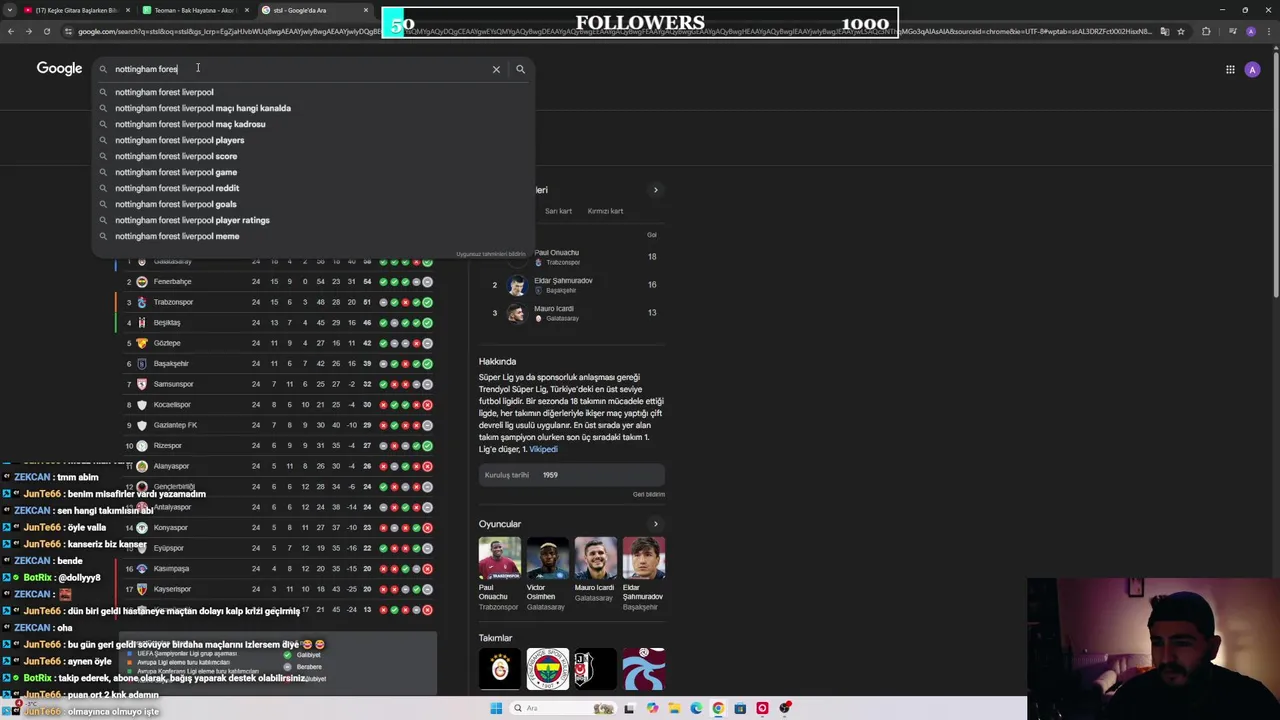Open the Vikipedi link
The height and width of the screenshot is (720, 1280).
pyautogui.click(x=543, y=449)
